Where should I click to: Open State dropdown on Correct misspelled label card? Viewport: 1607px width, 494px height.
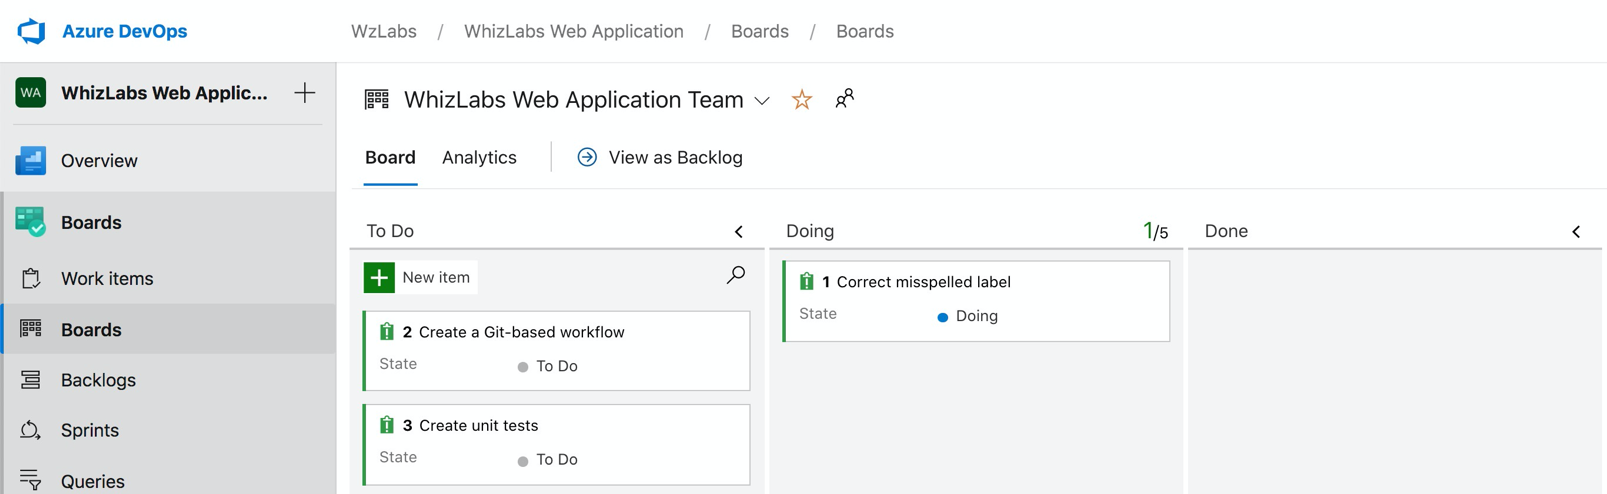(x=967, y=316)
